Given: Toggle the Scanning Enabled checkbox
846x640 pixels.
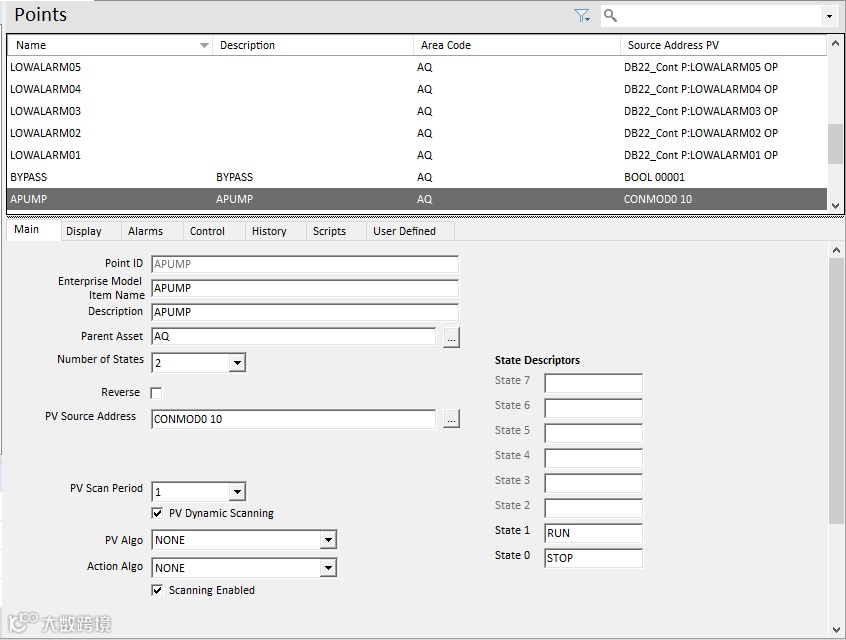Looking at the screenshot, I should (x=157, y=590).
